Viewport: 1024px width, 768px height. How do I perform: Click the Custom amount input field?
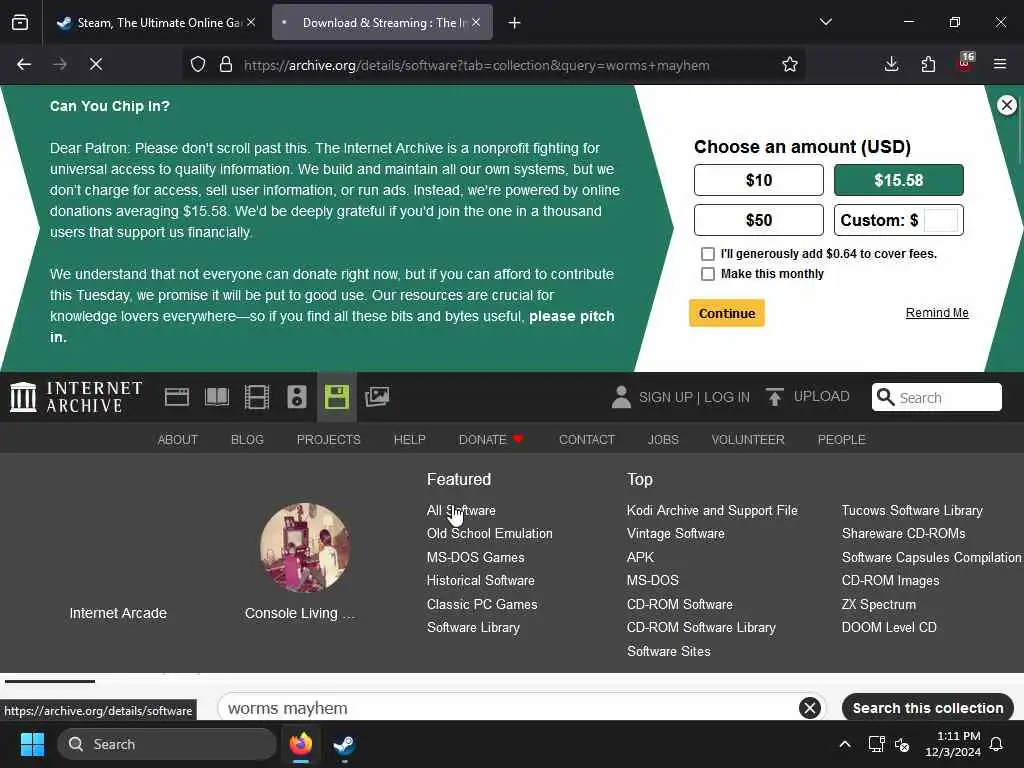point(941,220)
